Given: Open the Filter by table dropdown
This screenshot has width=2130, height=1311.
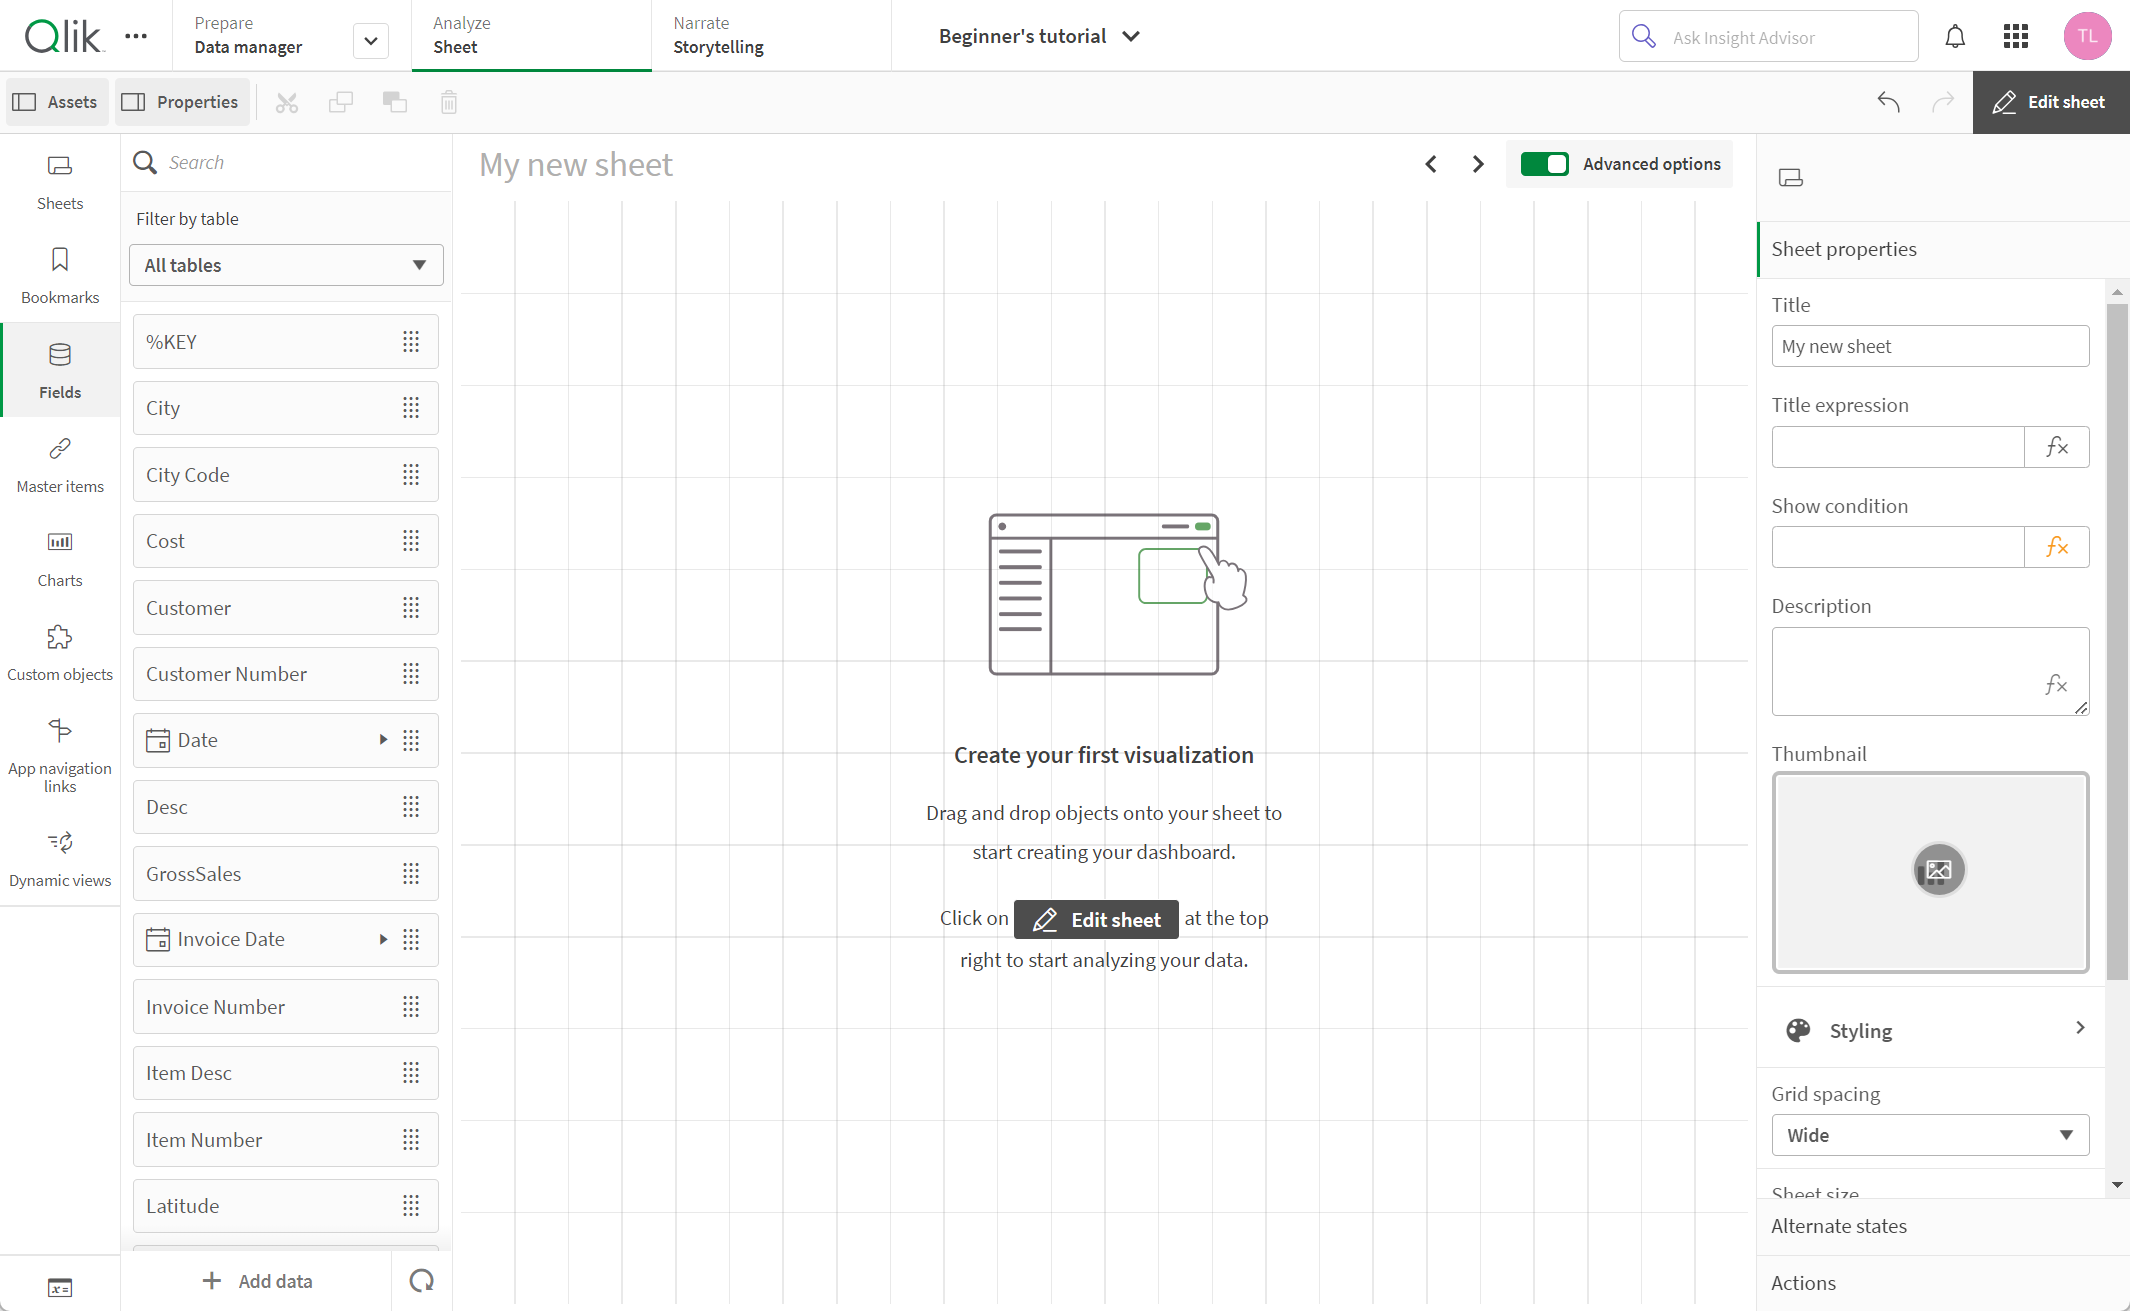Looking at the screenshot, I should (x=285, y=265).
